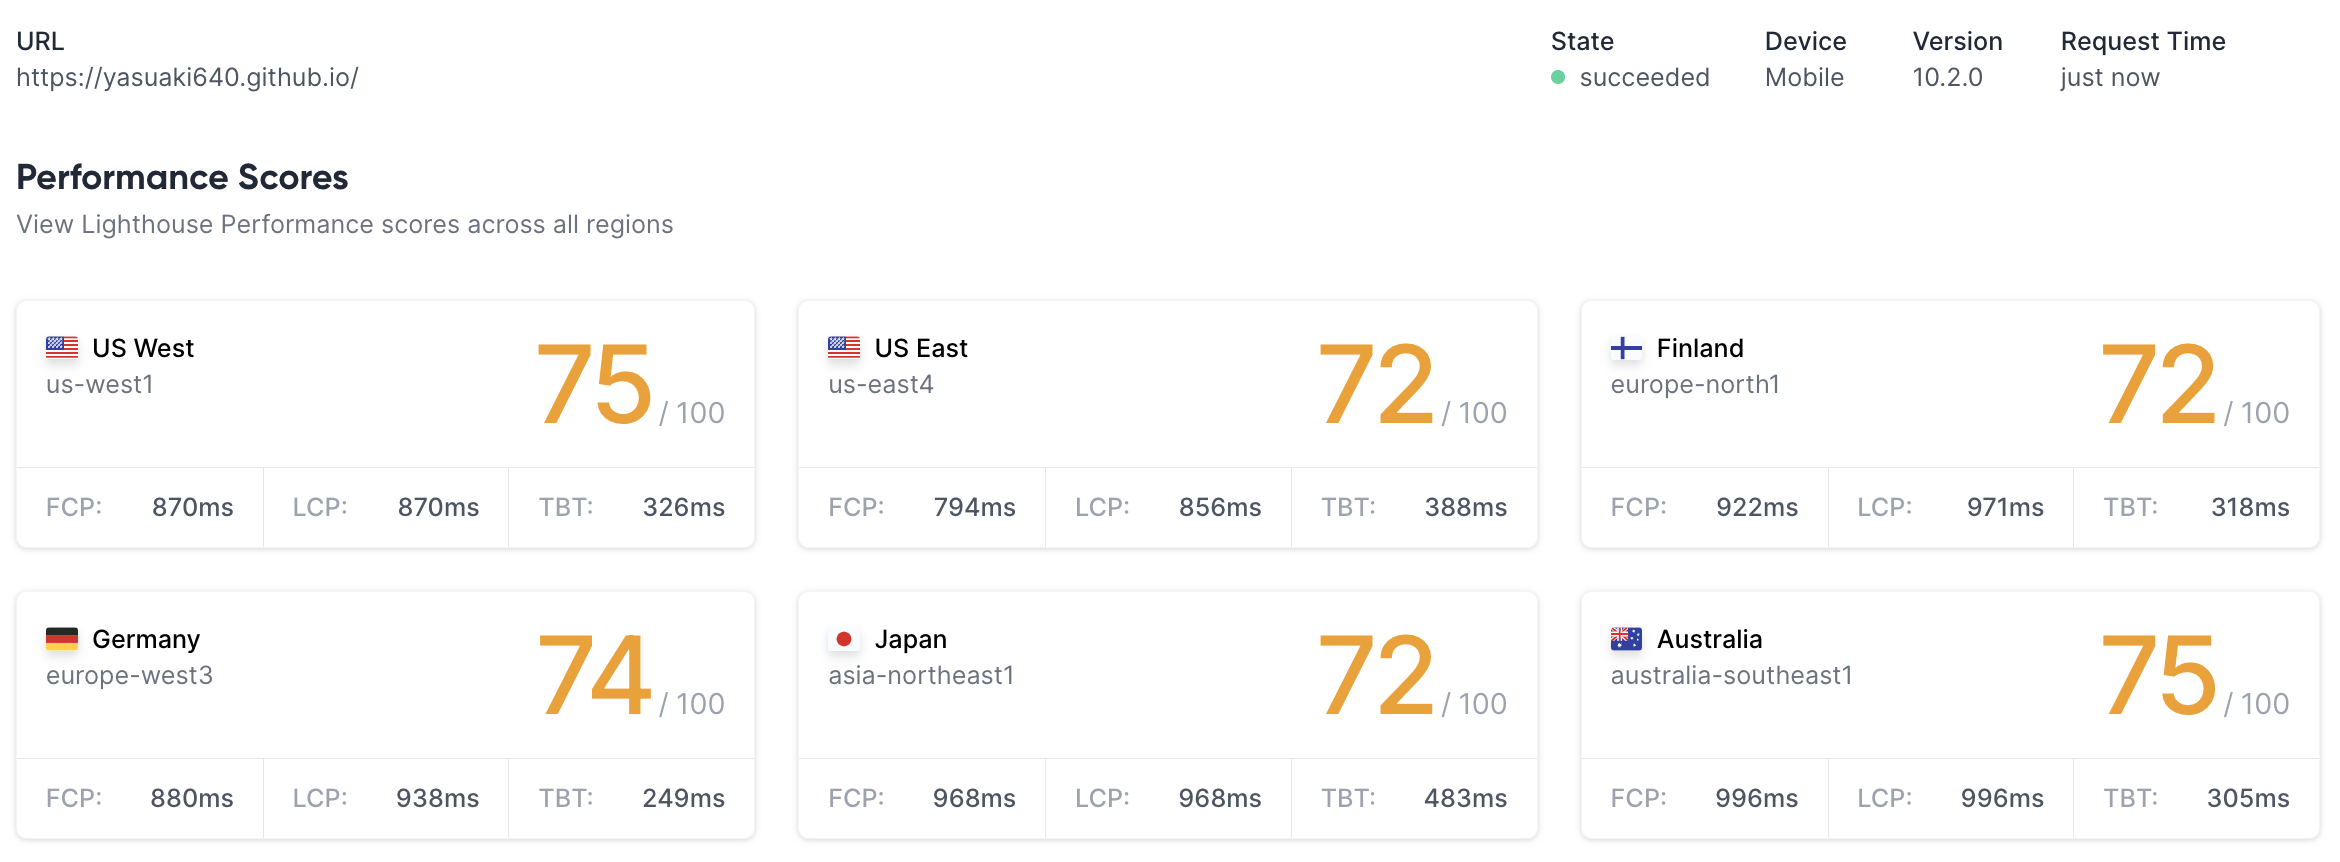This screenshot has width=2340, height=862.
Task: Click the US East flag icon
Action: point(845,347)
